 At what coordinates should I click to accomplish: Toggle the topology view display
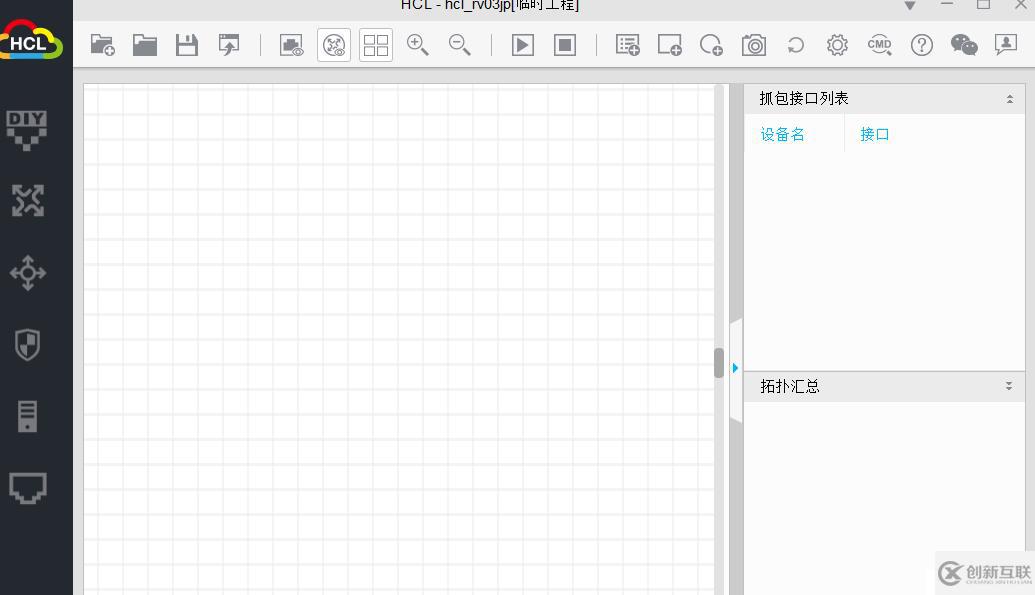334,45
